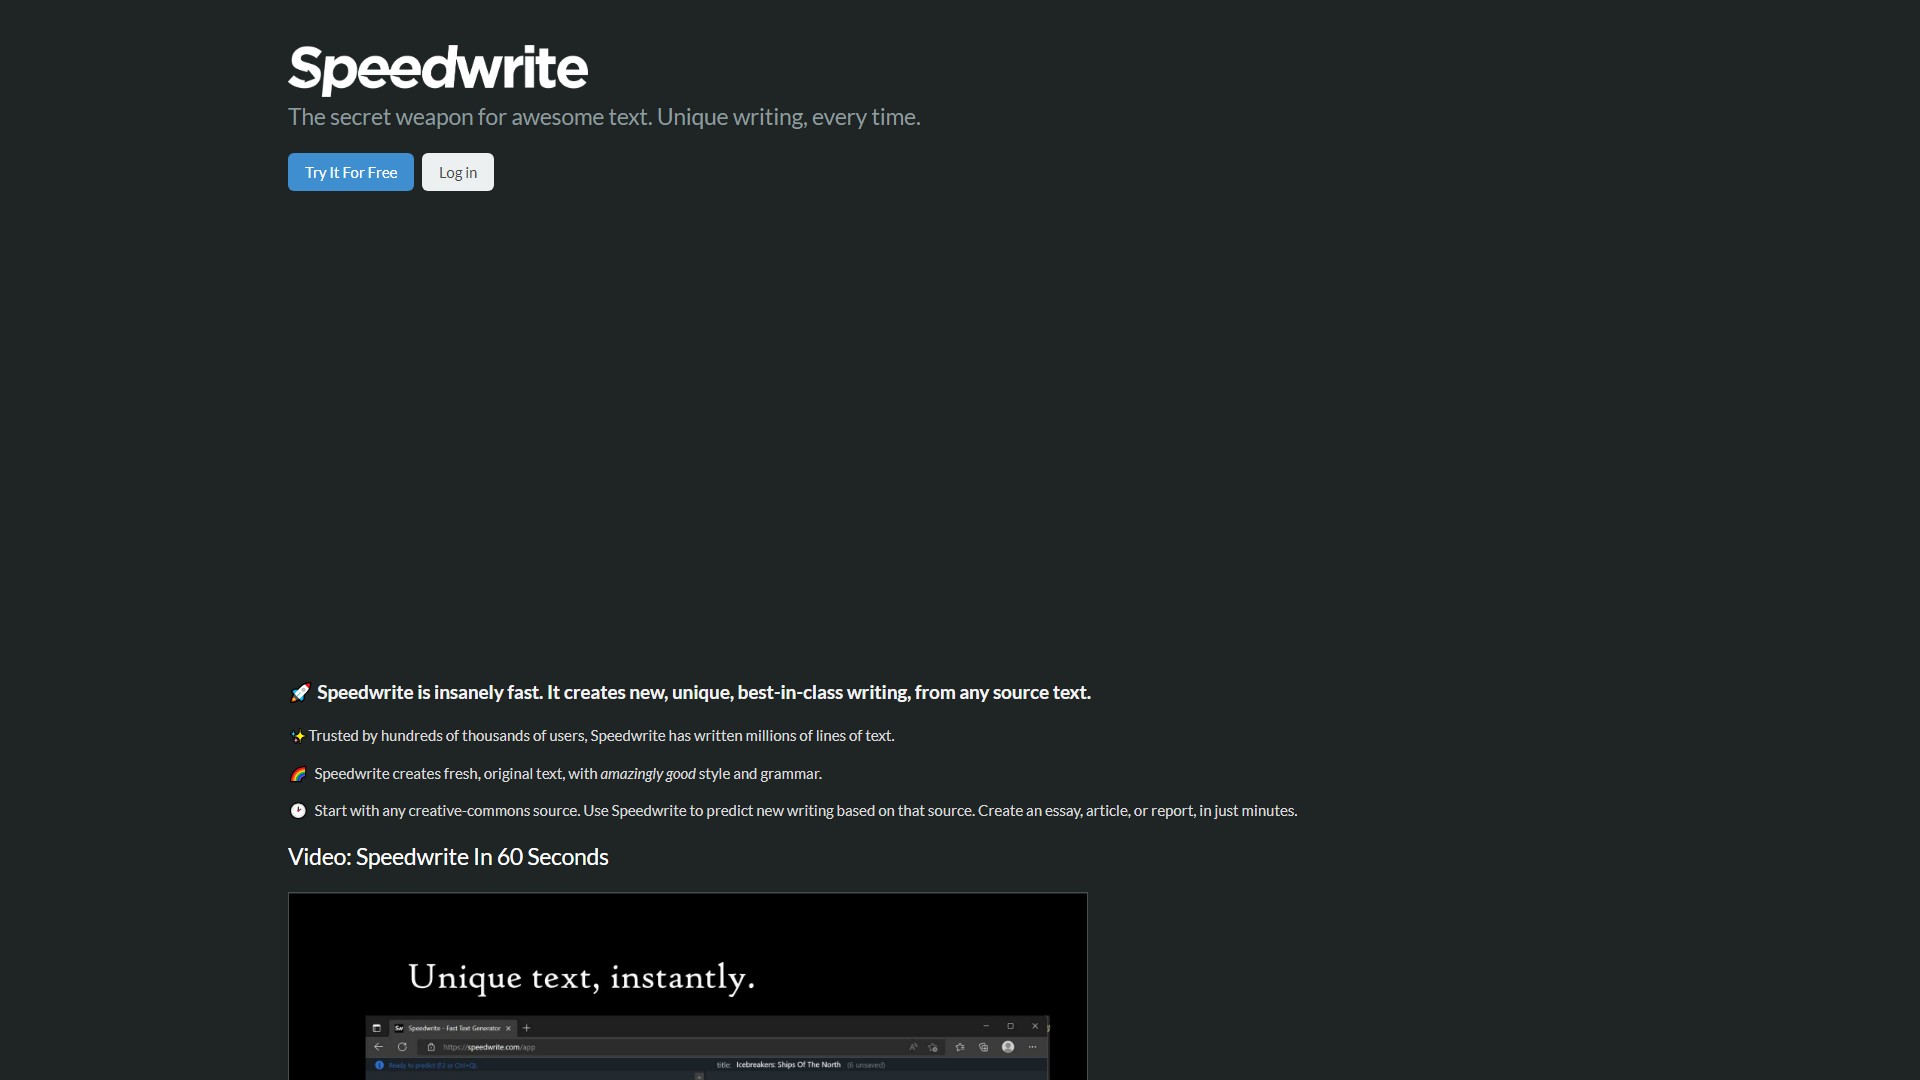1920x1080 pixels.
Task: Click the Speedwrite logo heading
Action: 437,67
